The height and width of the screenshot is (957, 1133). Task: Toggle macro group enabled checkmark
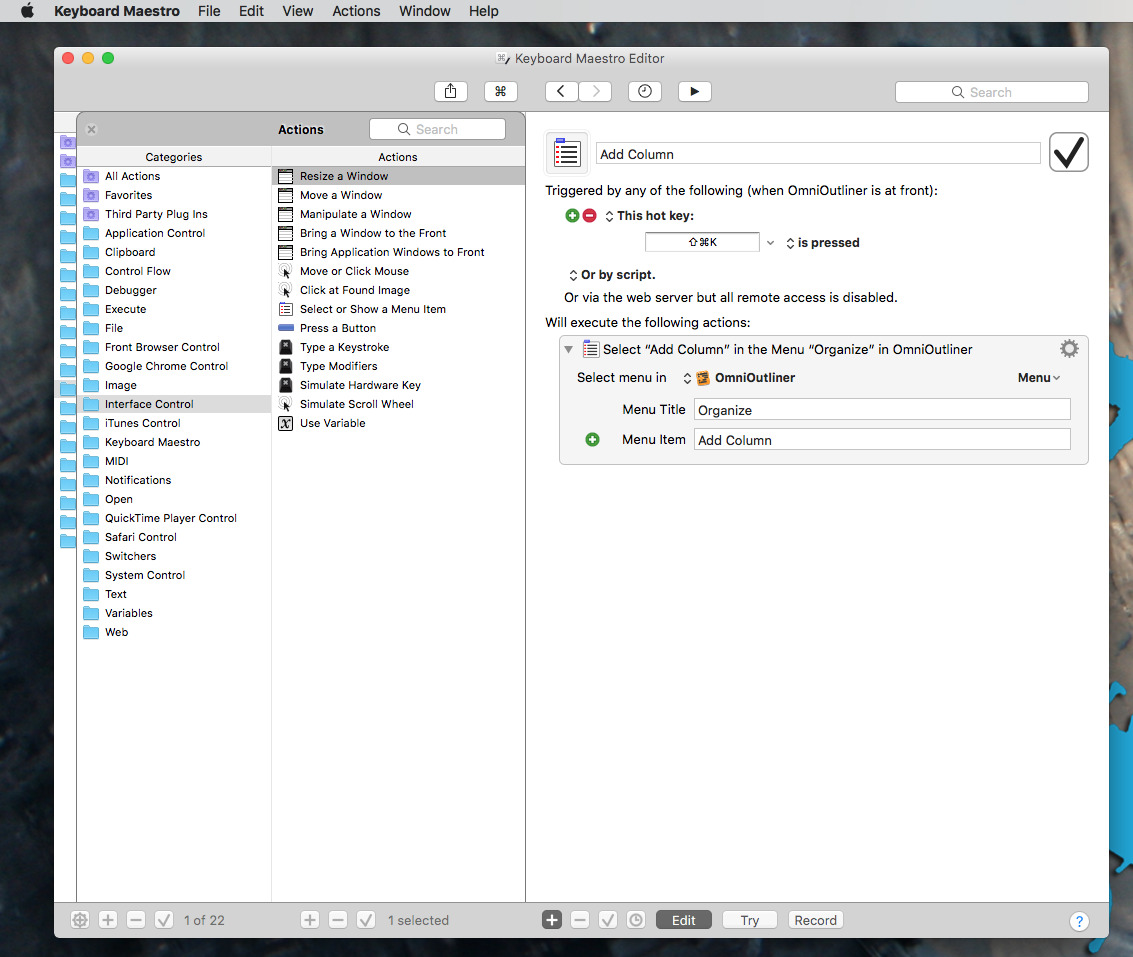point(164,919)
